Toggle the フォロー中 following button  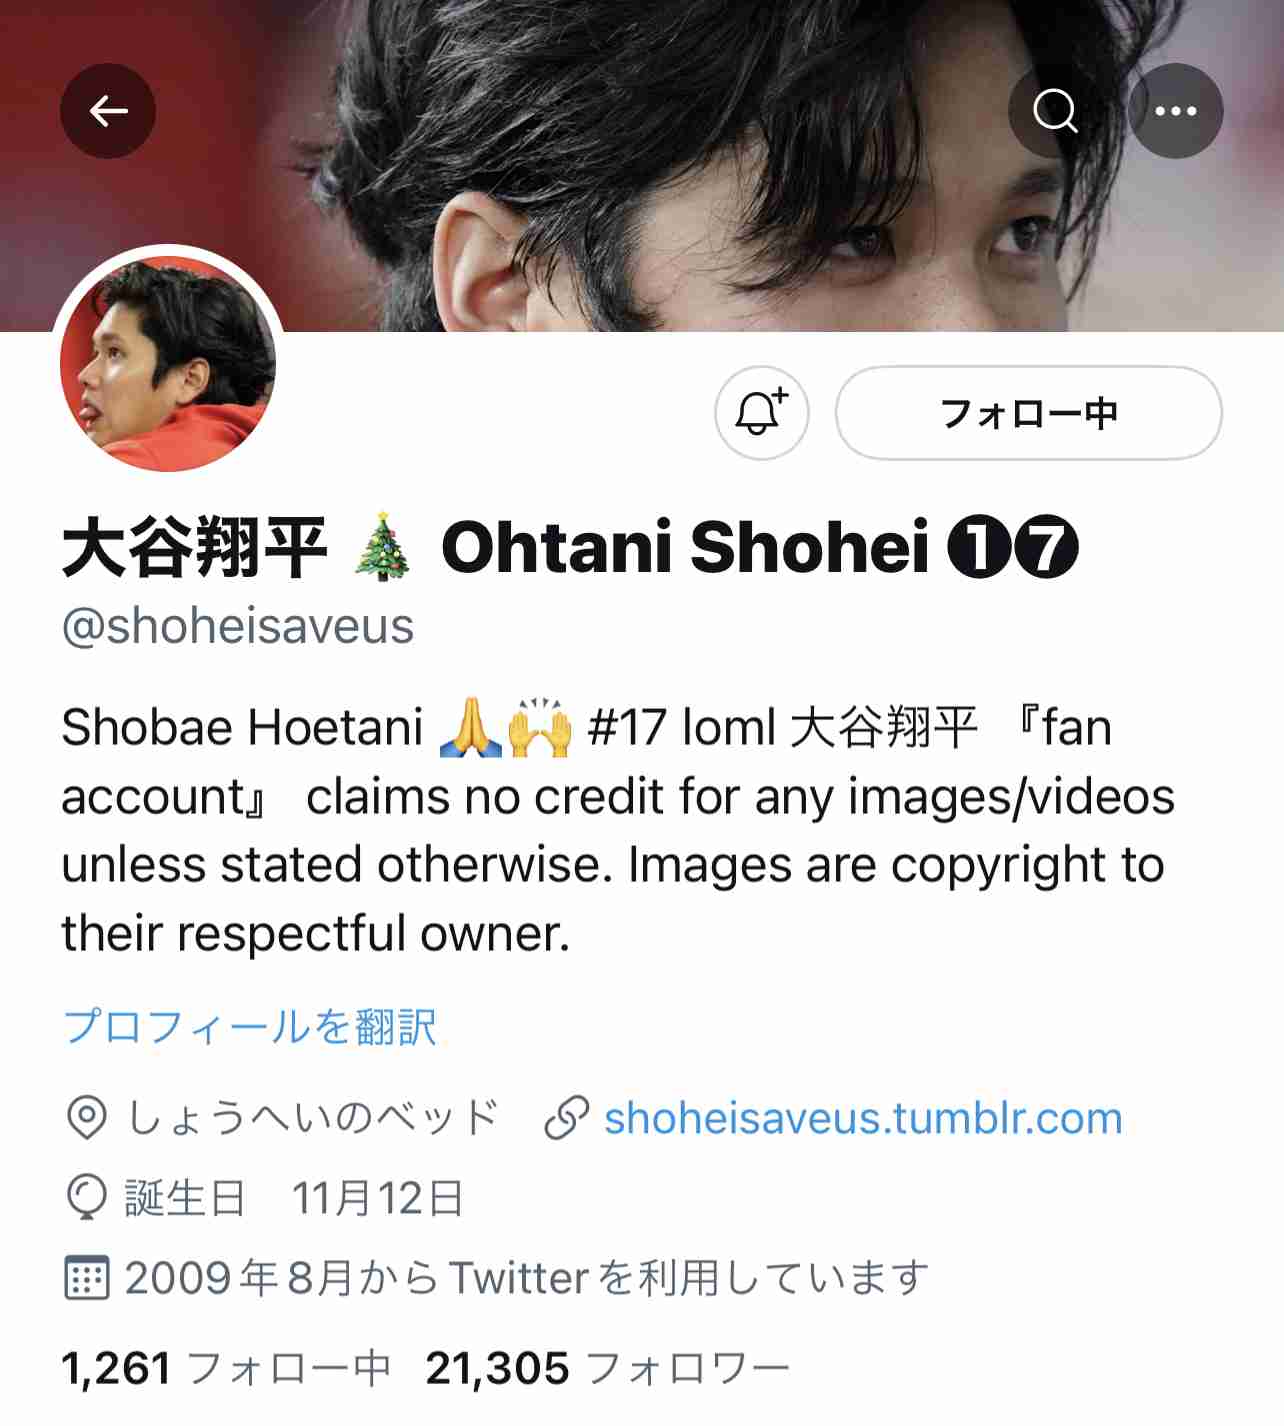pyautogui.click(x=1029, y=412)
